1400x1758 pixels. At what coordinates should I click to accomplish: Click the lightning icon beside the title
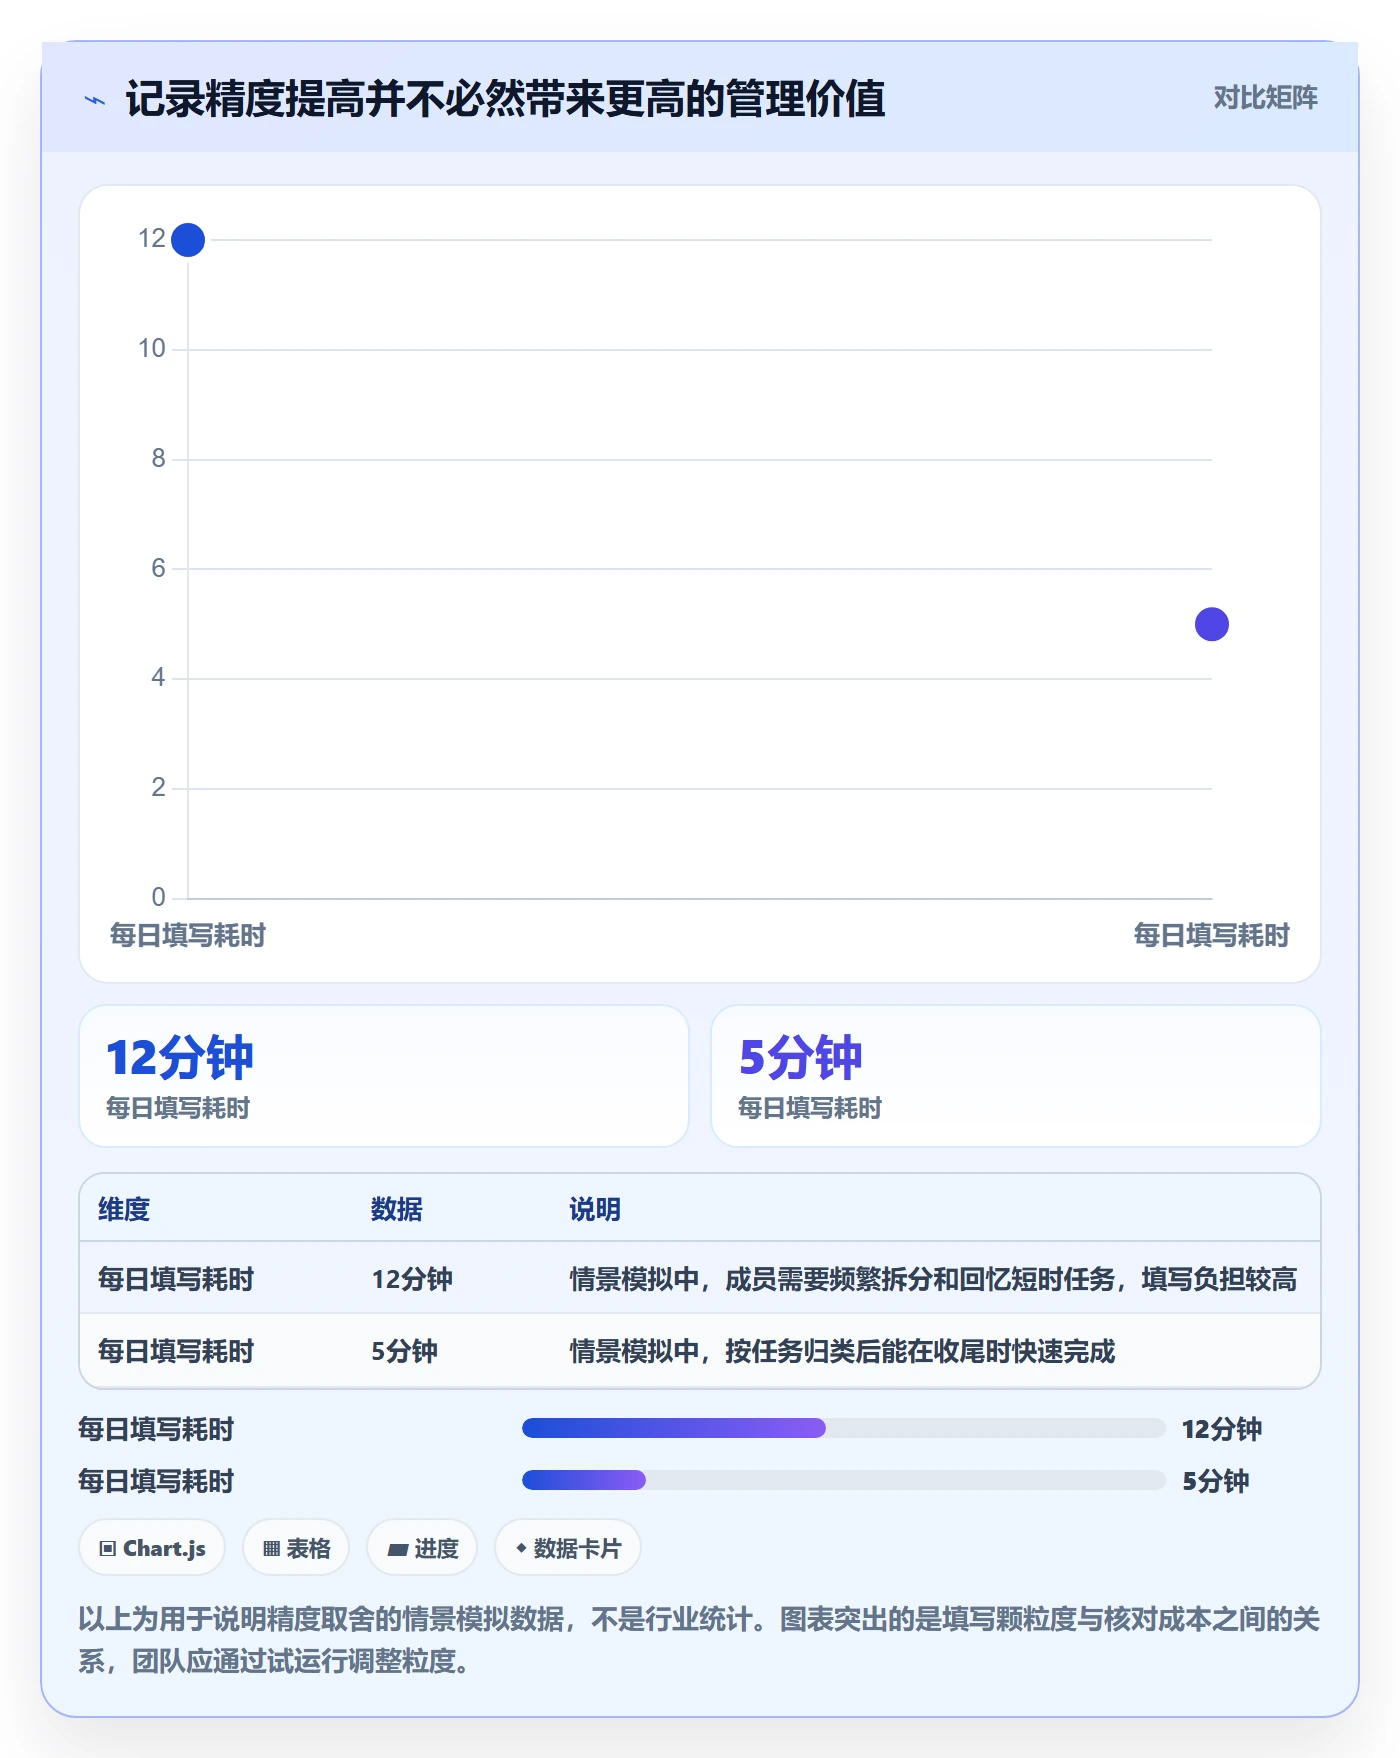coord(95,100)
